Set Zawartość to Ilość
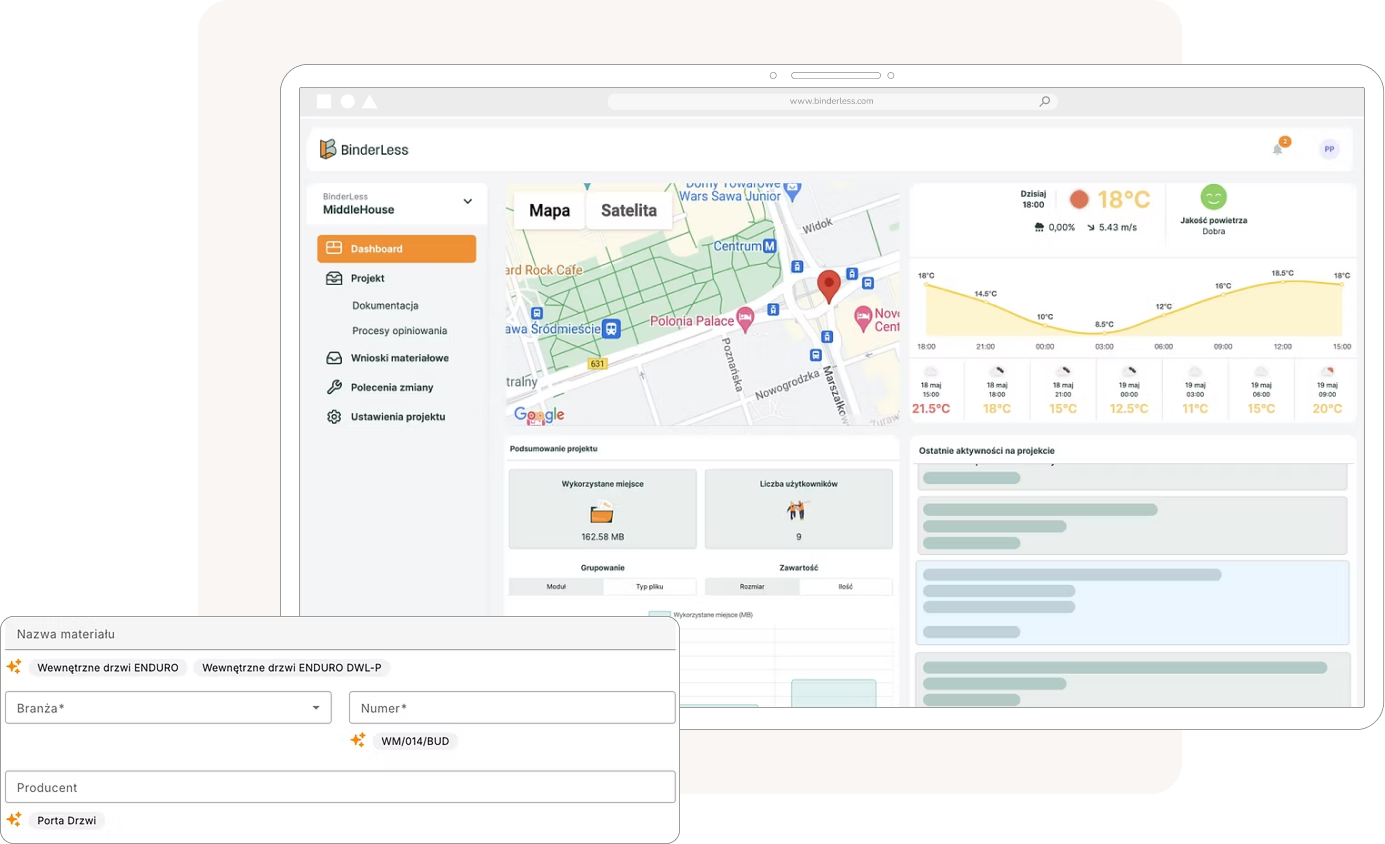Screen dimensions: 1385x844 (x=845, y=587)
